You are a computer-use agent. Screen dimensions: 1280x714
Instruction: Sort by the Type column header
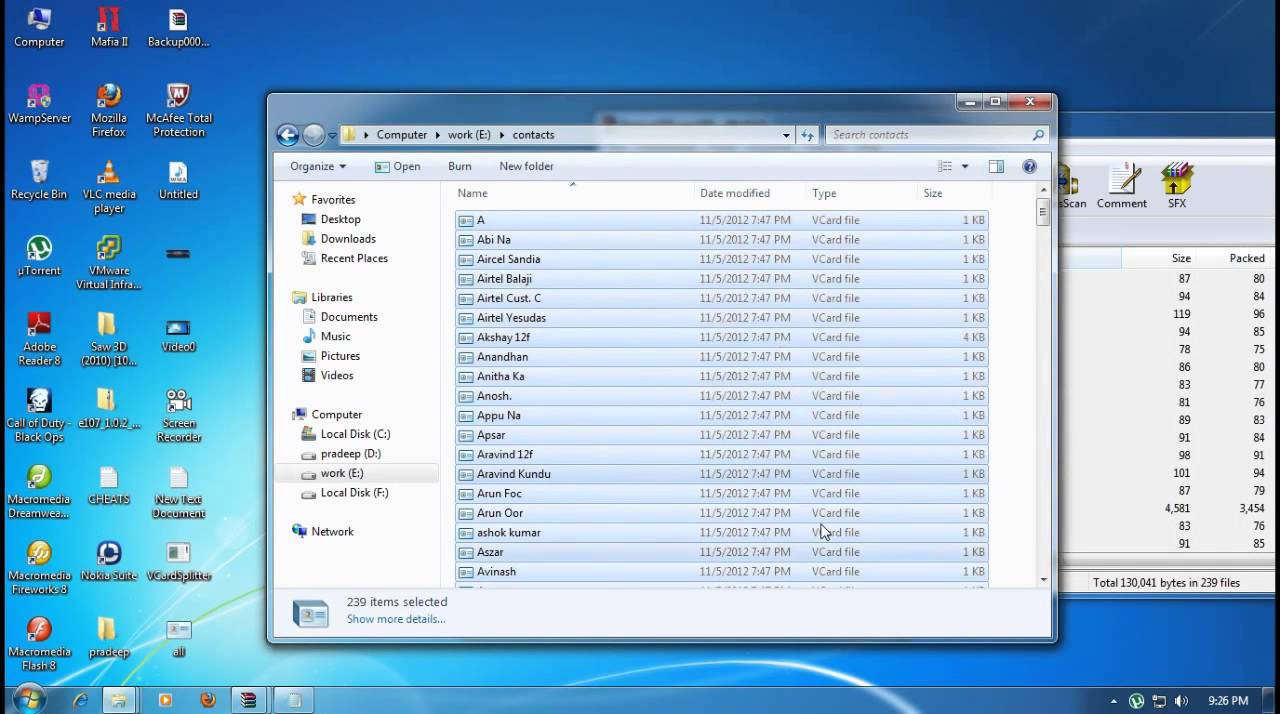pyautogui.click(x=861, y=193)
